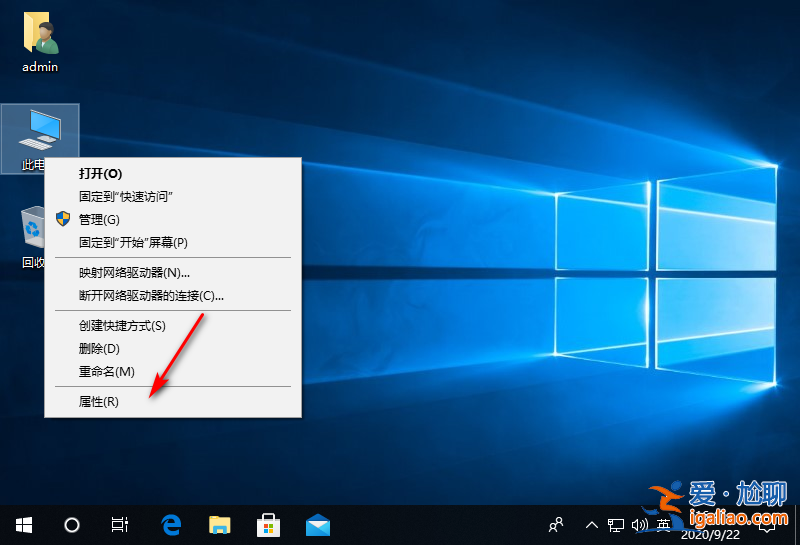The image size is (800, 545).
Task: Click 重命名(M) menu option
Action: (173, 371)
